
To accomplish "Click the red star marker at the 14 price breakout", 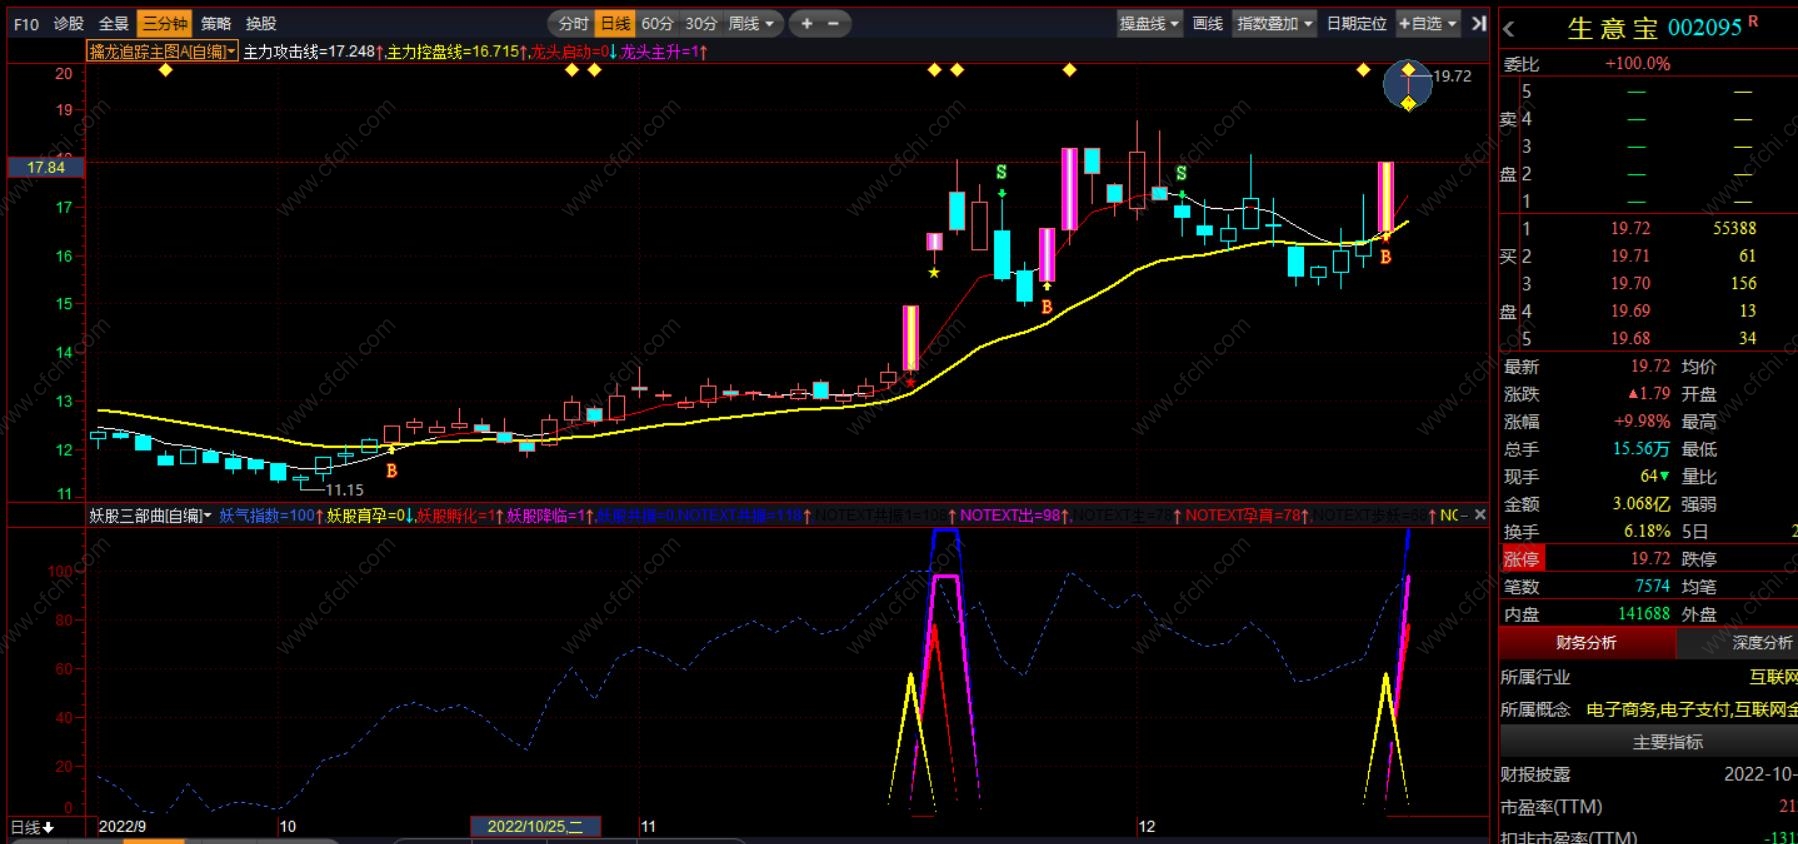I will [910, 382].
